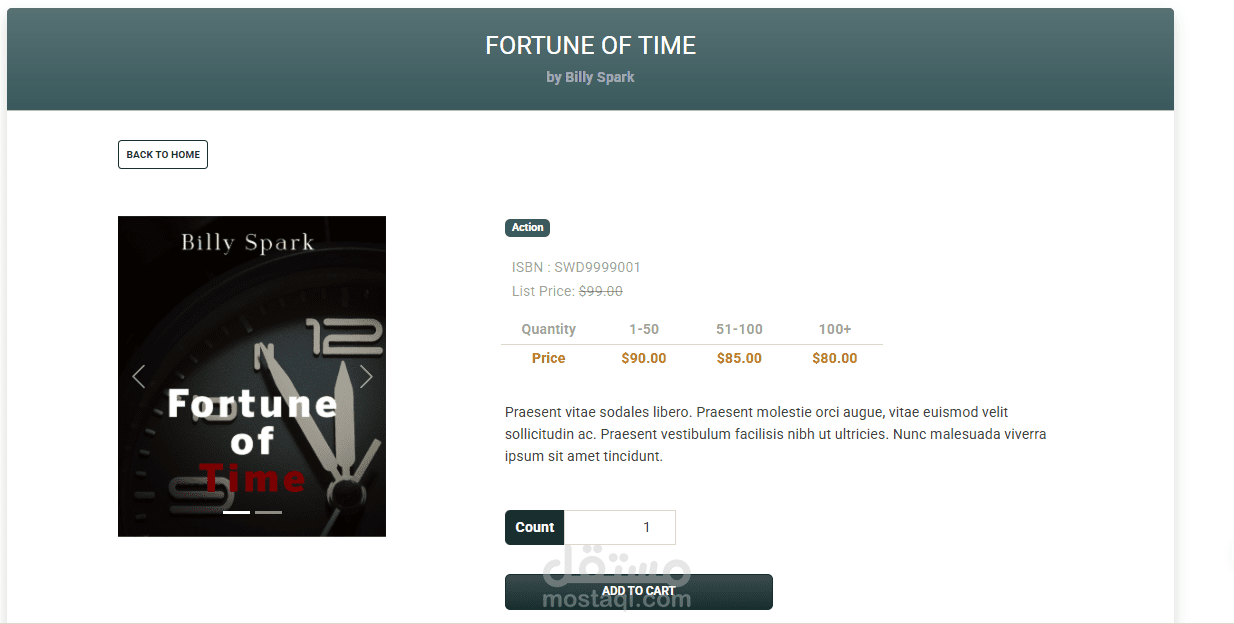Select the second carousel indicator bar
The width and height of the screenshot is (1234, 624).
click(268, 512)
